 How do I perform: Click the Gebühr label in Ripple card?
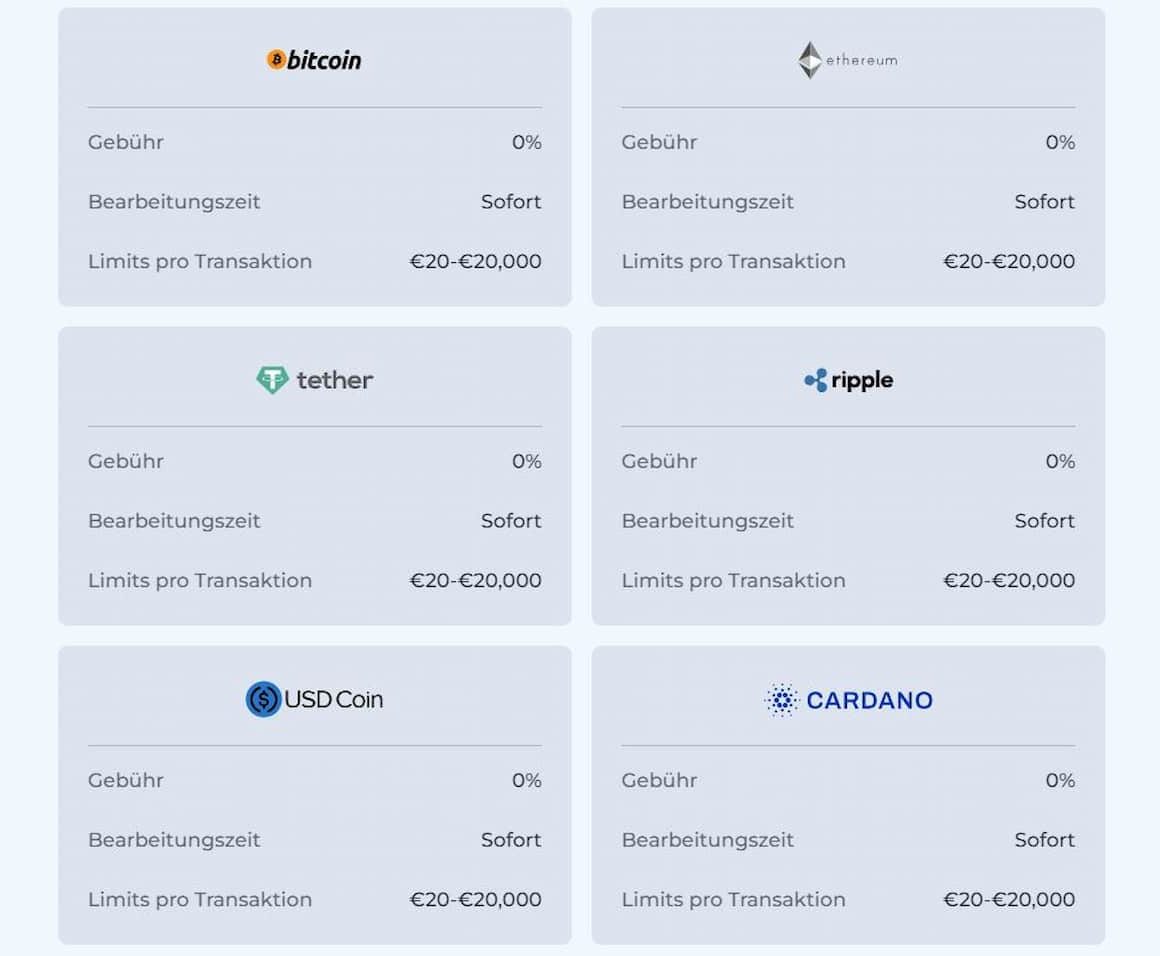click(659, 461)
